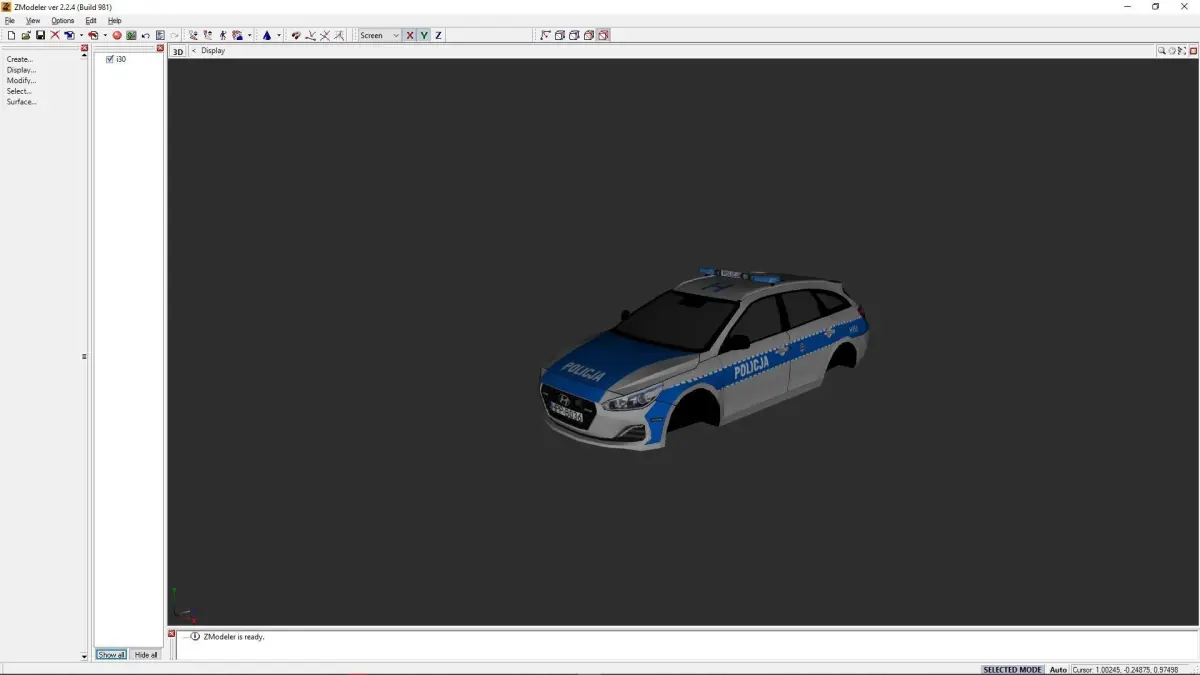Open the View menu
The width and height of the screenshot is (1200, 675).
(x=33, y=20)
